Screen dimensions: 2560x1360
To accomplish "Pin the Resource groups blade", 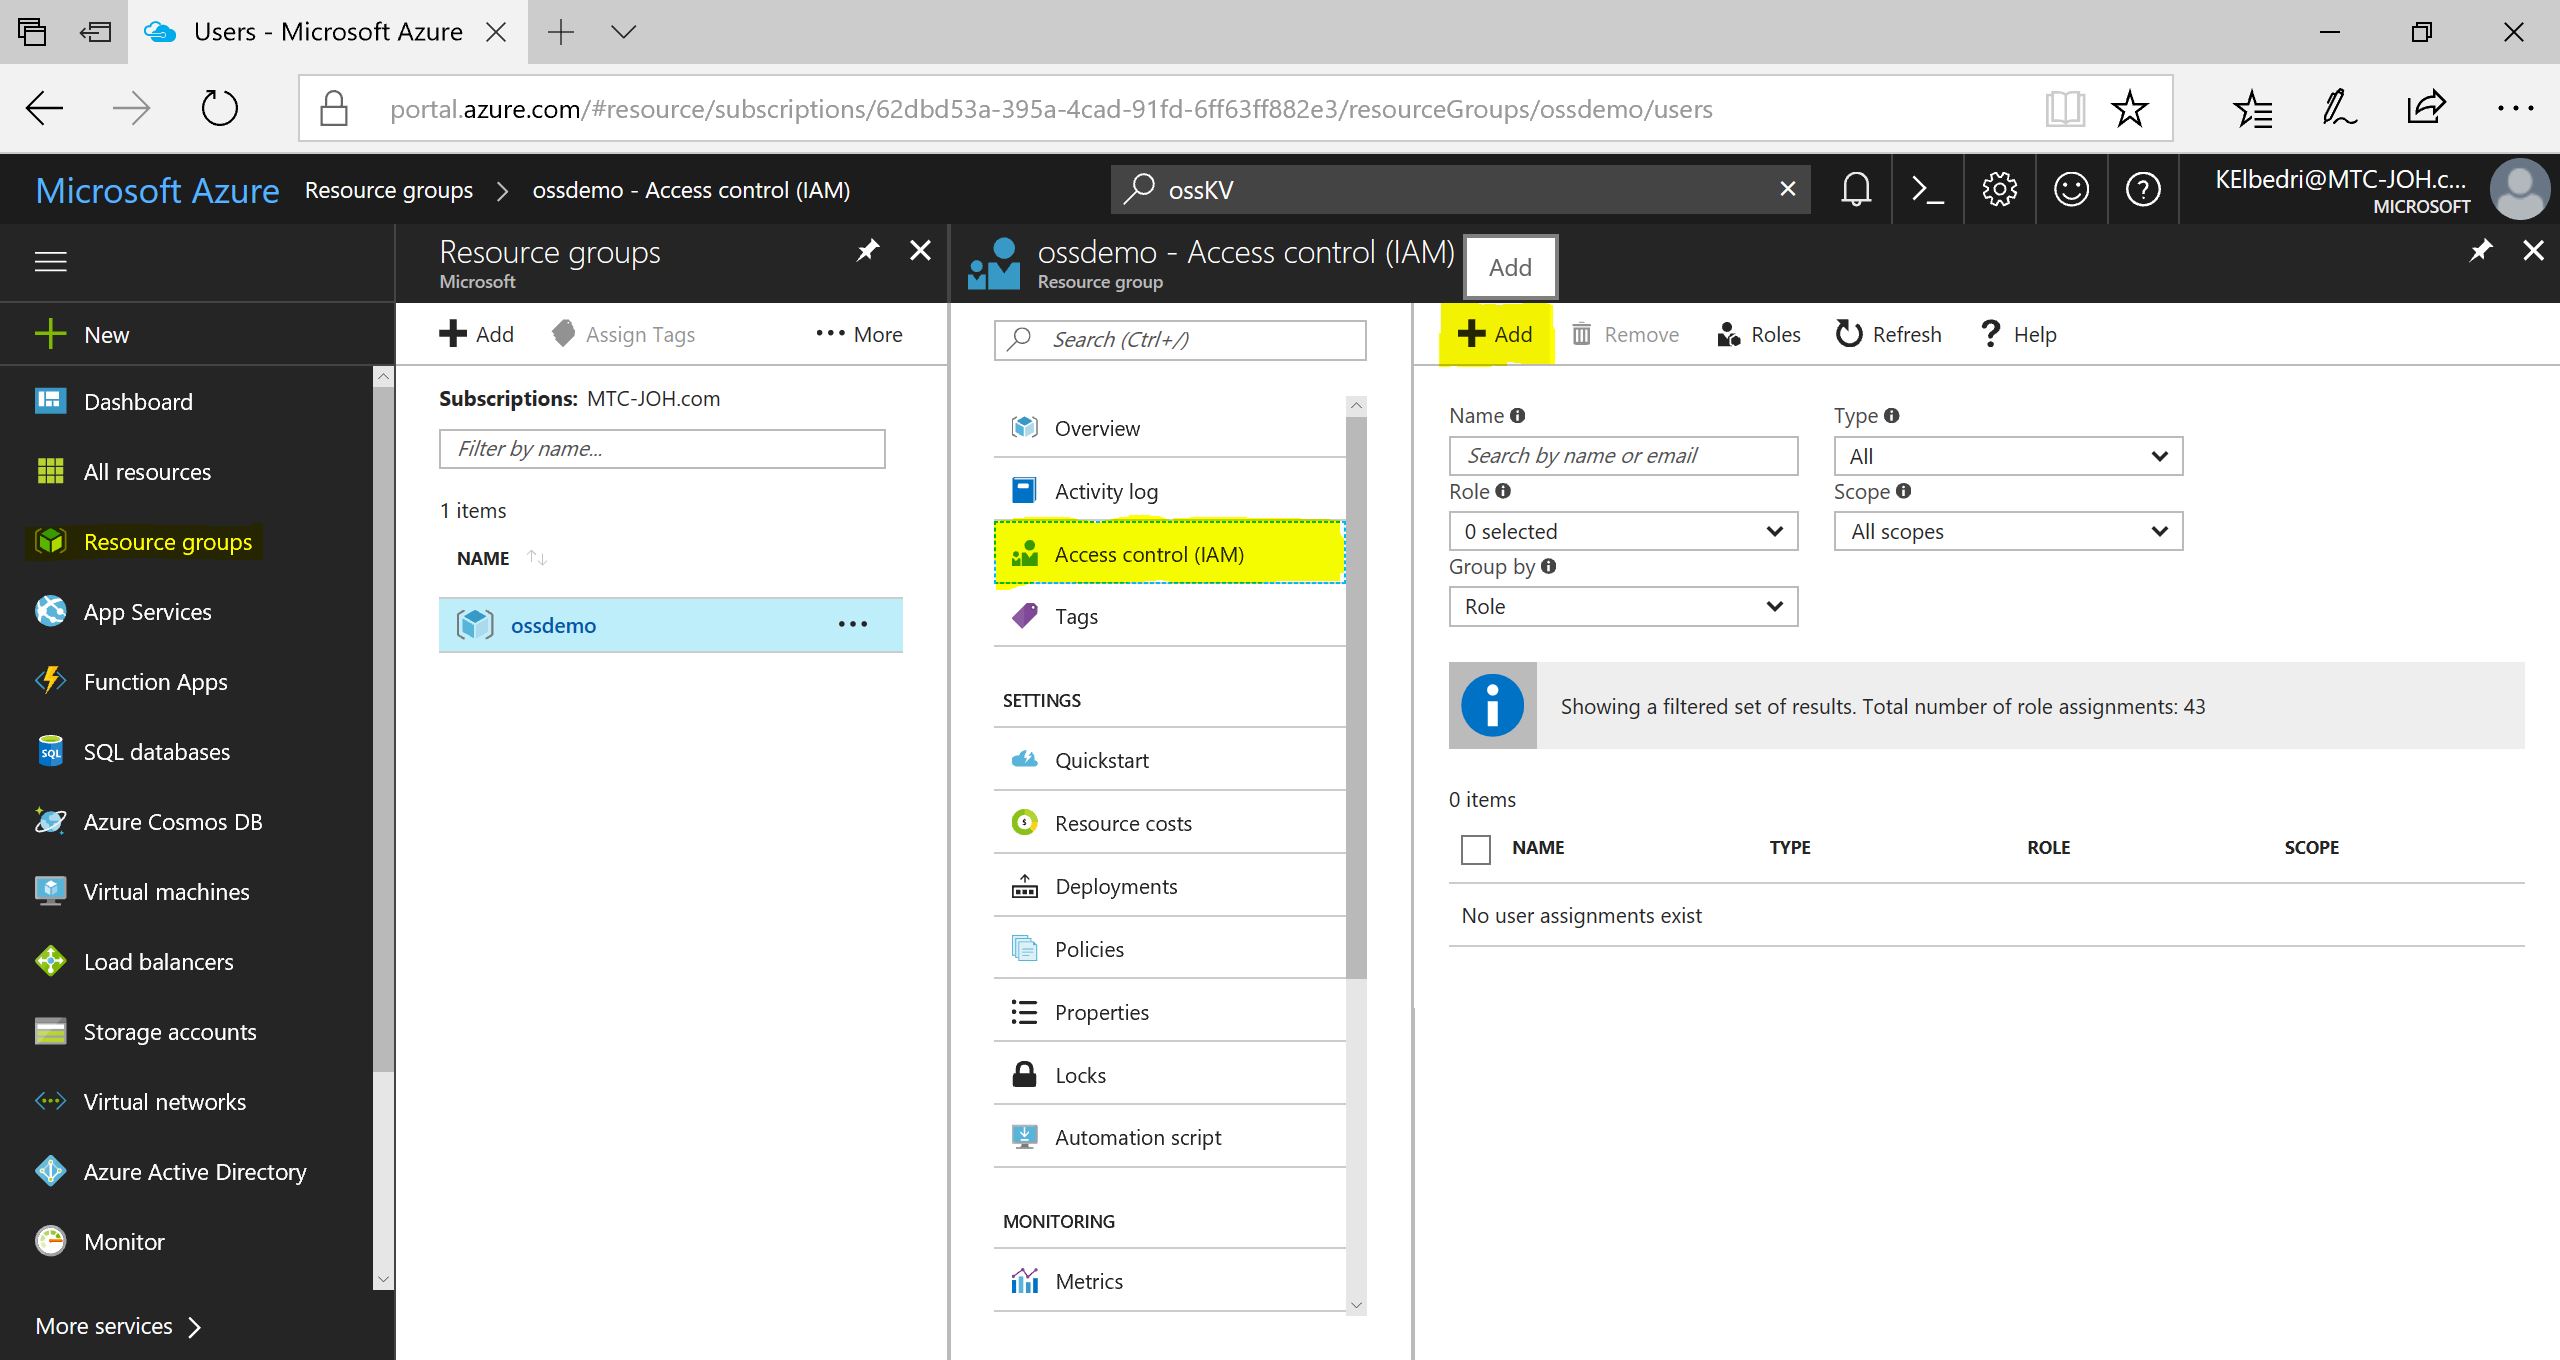I will 867,250.
